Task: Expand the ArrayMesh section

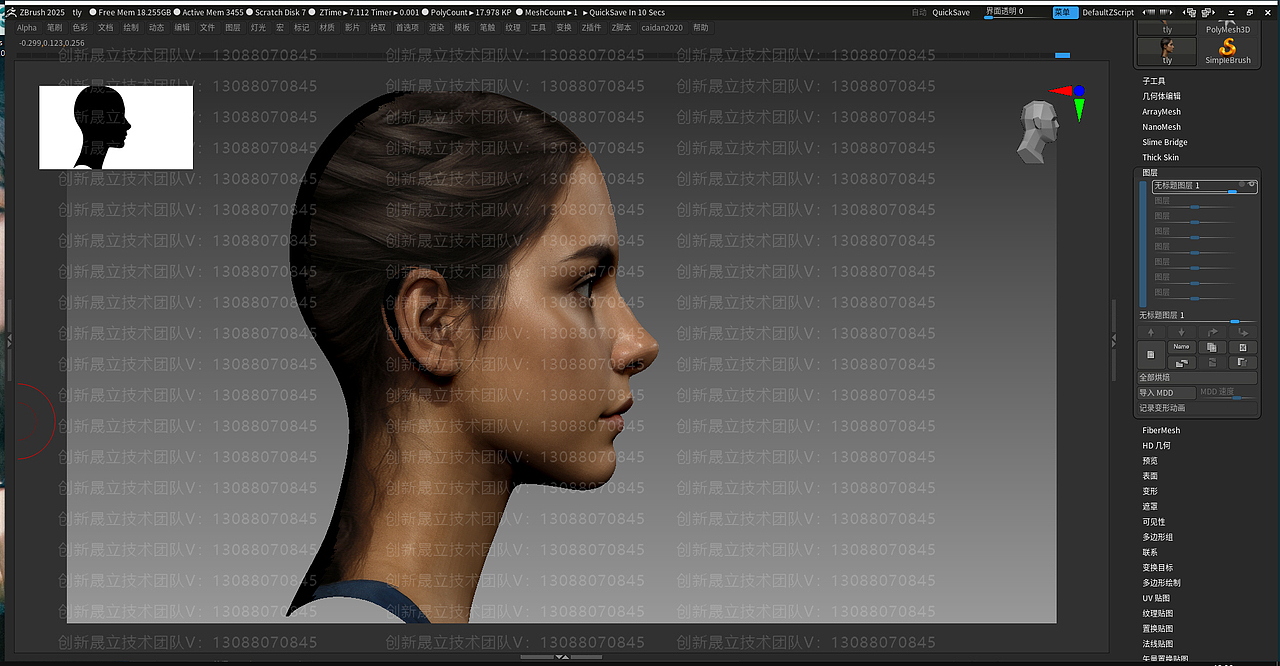Action: pos(1161,112)
